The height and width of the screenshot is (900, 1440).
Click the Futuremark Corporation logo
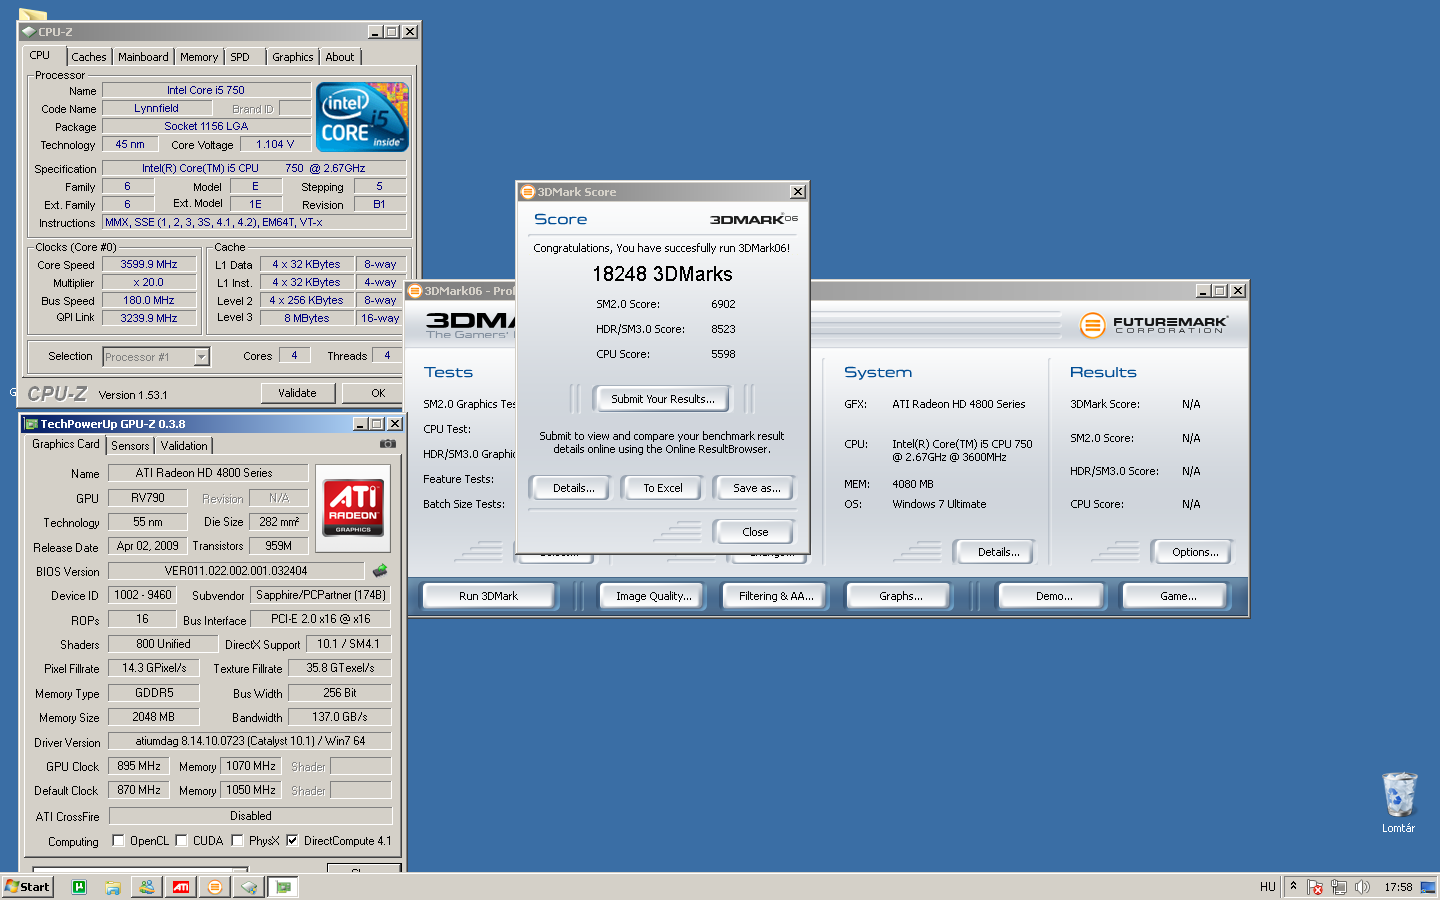(1153, 324)
